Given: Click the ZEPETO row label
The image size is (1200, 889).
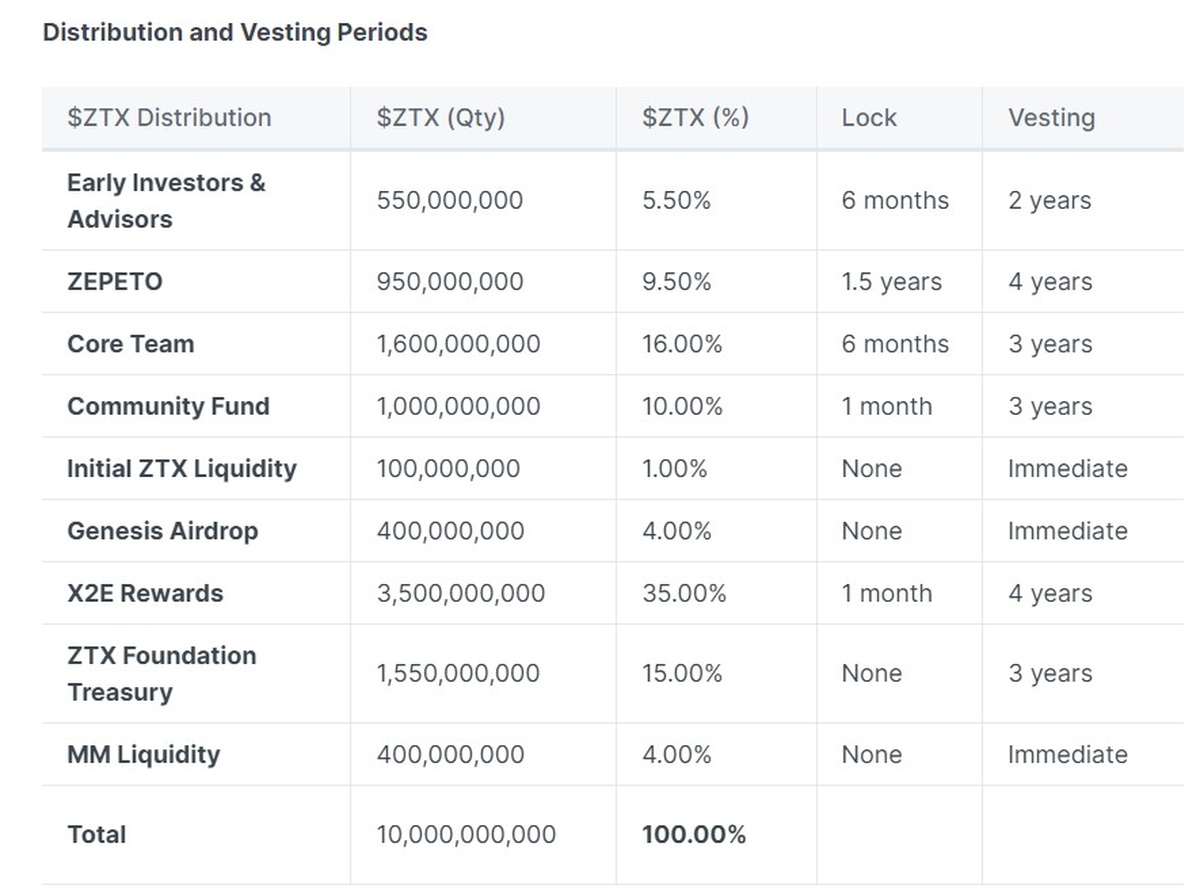Looking at the screenshot, I should click(x=114, y=282).
